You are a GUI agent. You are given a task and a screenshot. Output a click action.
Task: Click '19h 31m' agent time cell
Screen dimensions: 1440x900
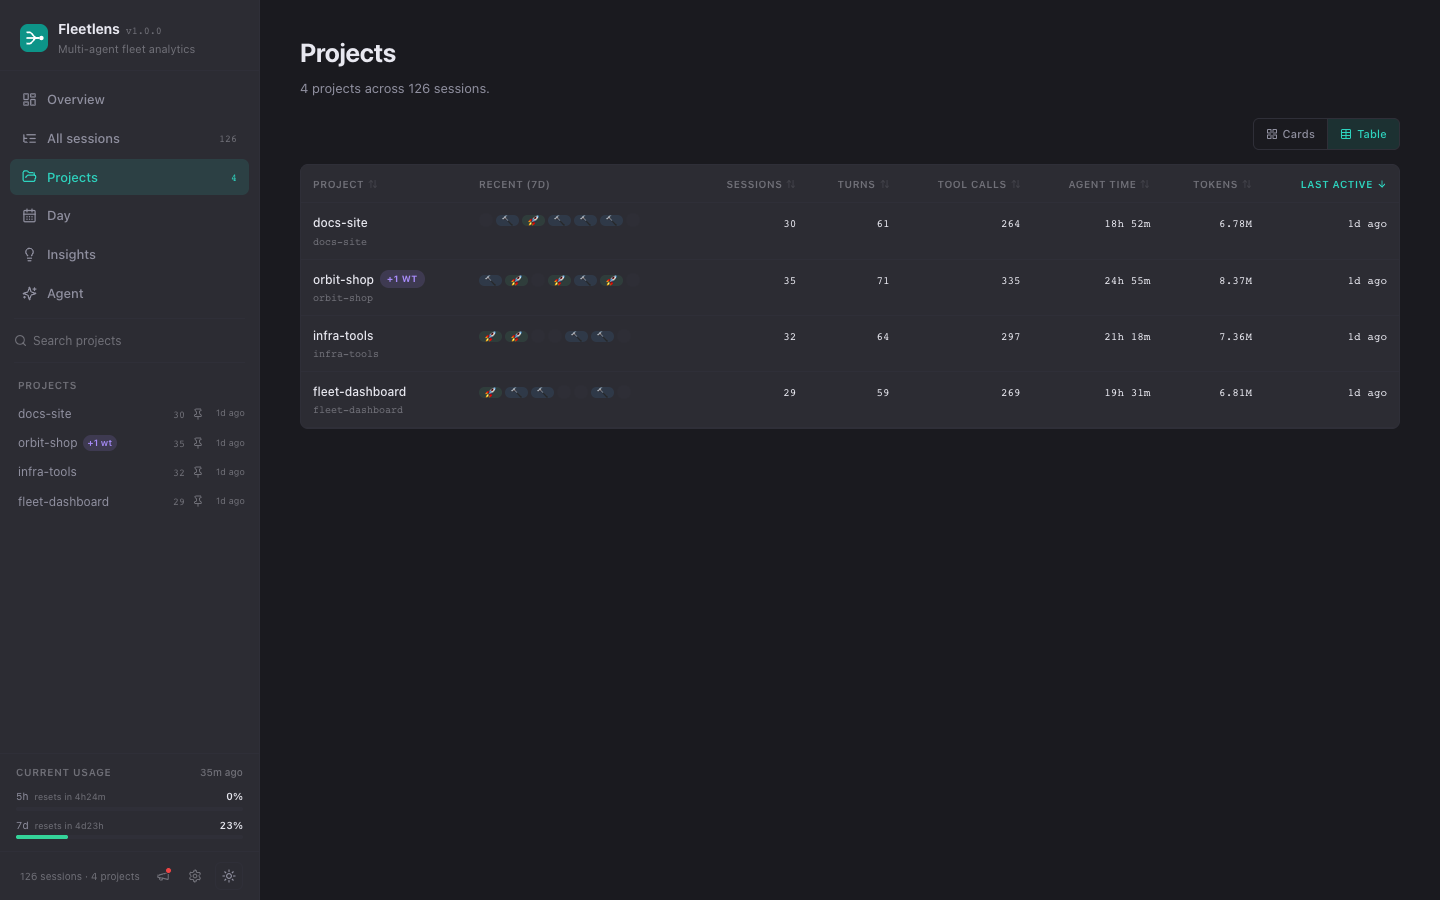(x=1127, y=393)
